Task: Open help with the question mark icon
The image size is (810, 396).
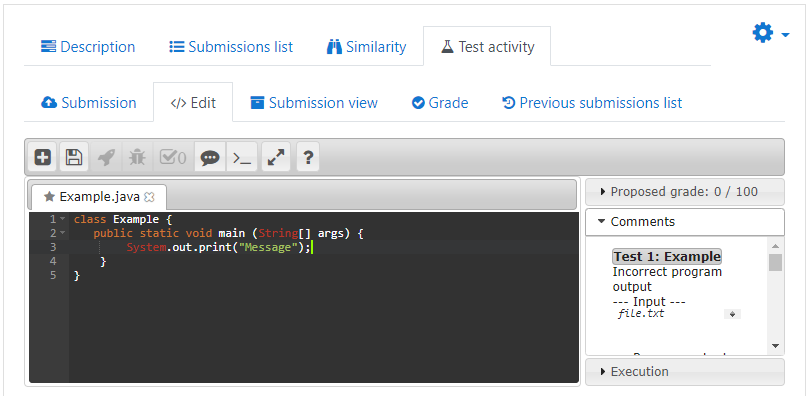Action: click(x=308, y=157)
